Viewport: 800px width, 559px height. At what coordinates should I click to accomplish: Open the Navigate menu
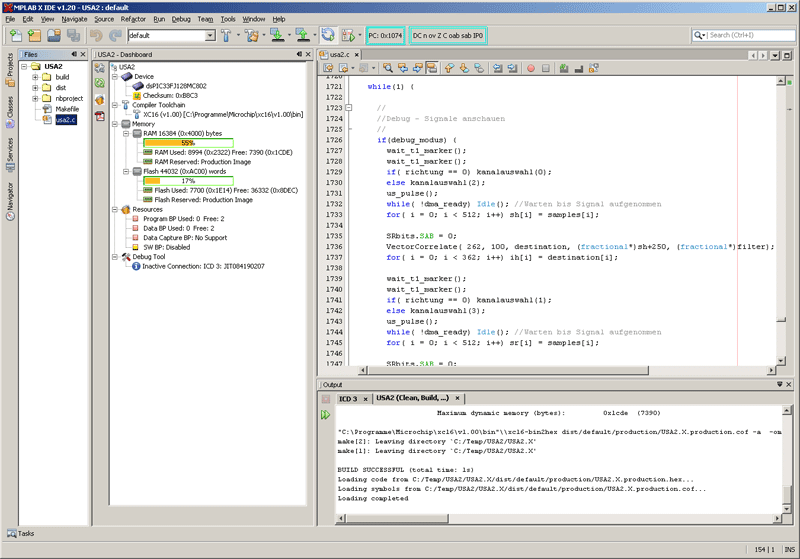(74, 19)
